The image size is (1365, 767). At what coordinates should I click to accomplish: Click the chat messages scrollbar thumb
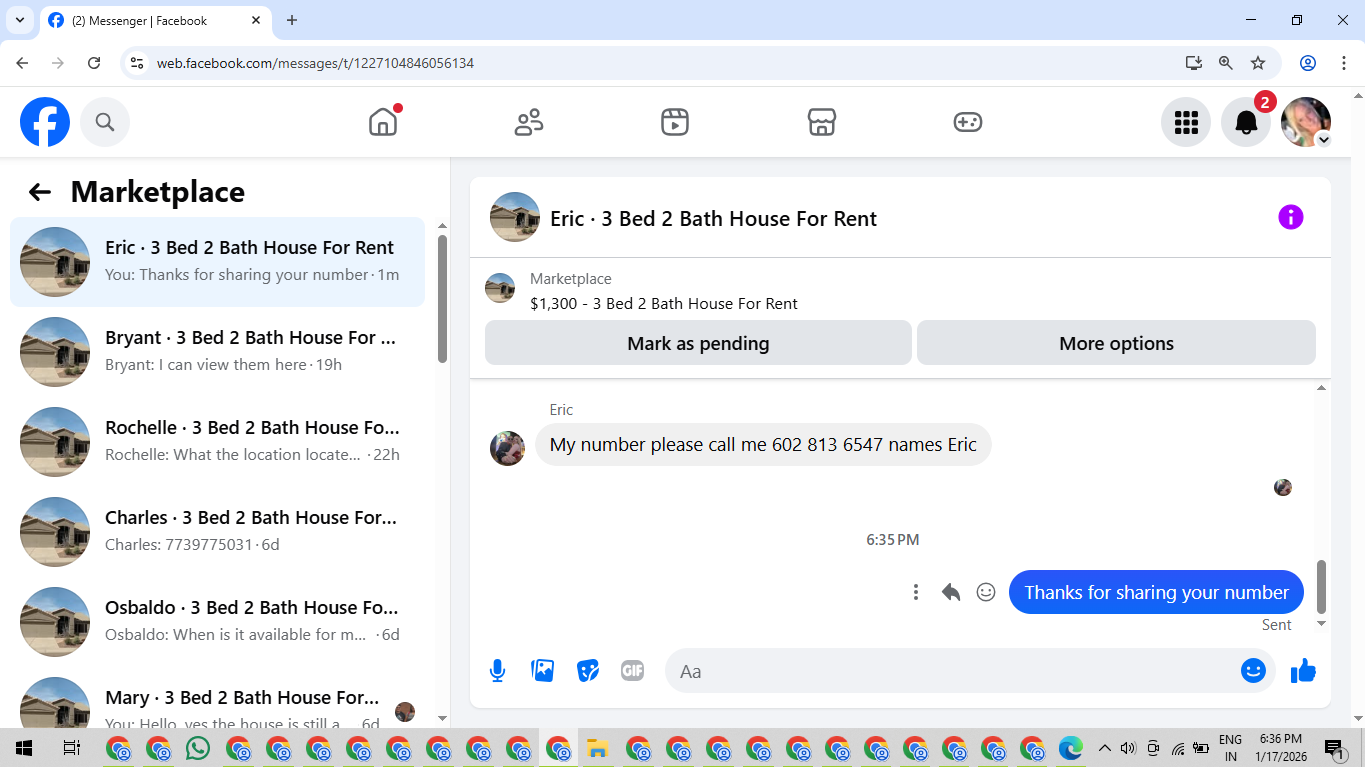(x=1321, y=586)
